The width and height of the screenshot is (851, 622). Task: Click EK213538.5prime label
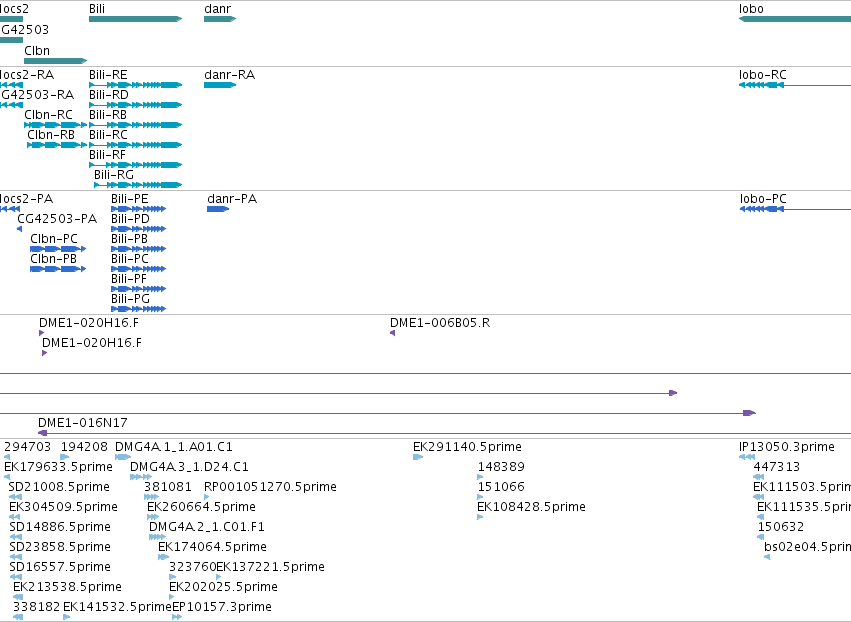tap(67, 587)
